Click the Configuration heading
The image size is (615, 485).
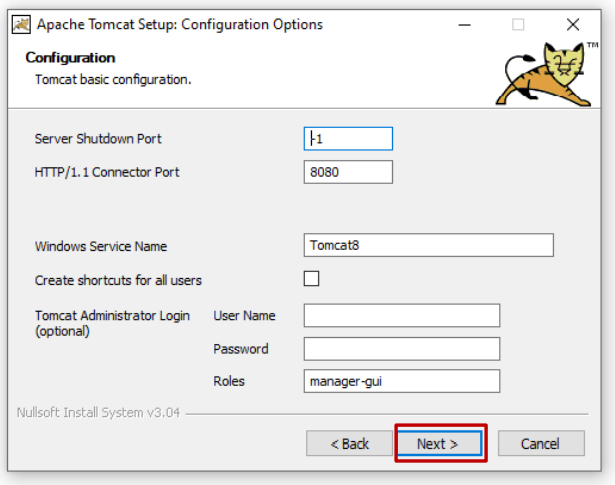(x=70, y=58)
